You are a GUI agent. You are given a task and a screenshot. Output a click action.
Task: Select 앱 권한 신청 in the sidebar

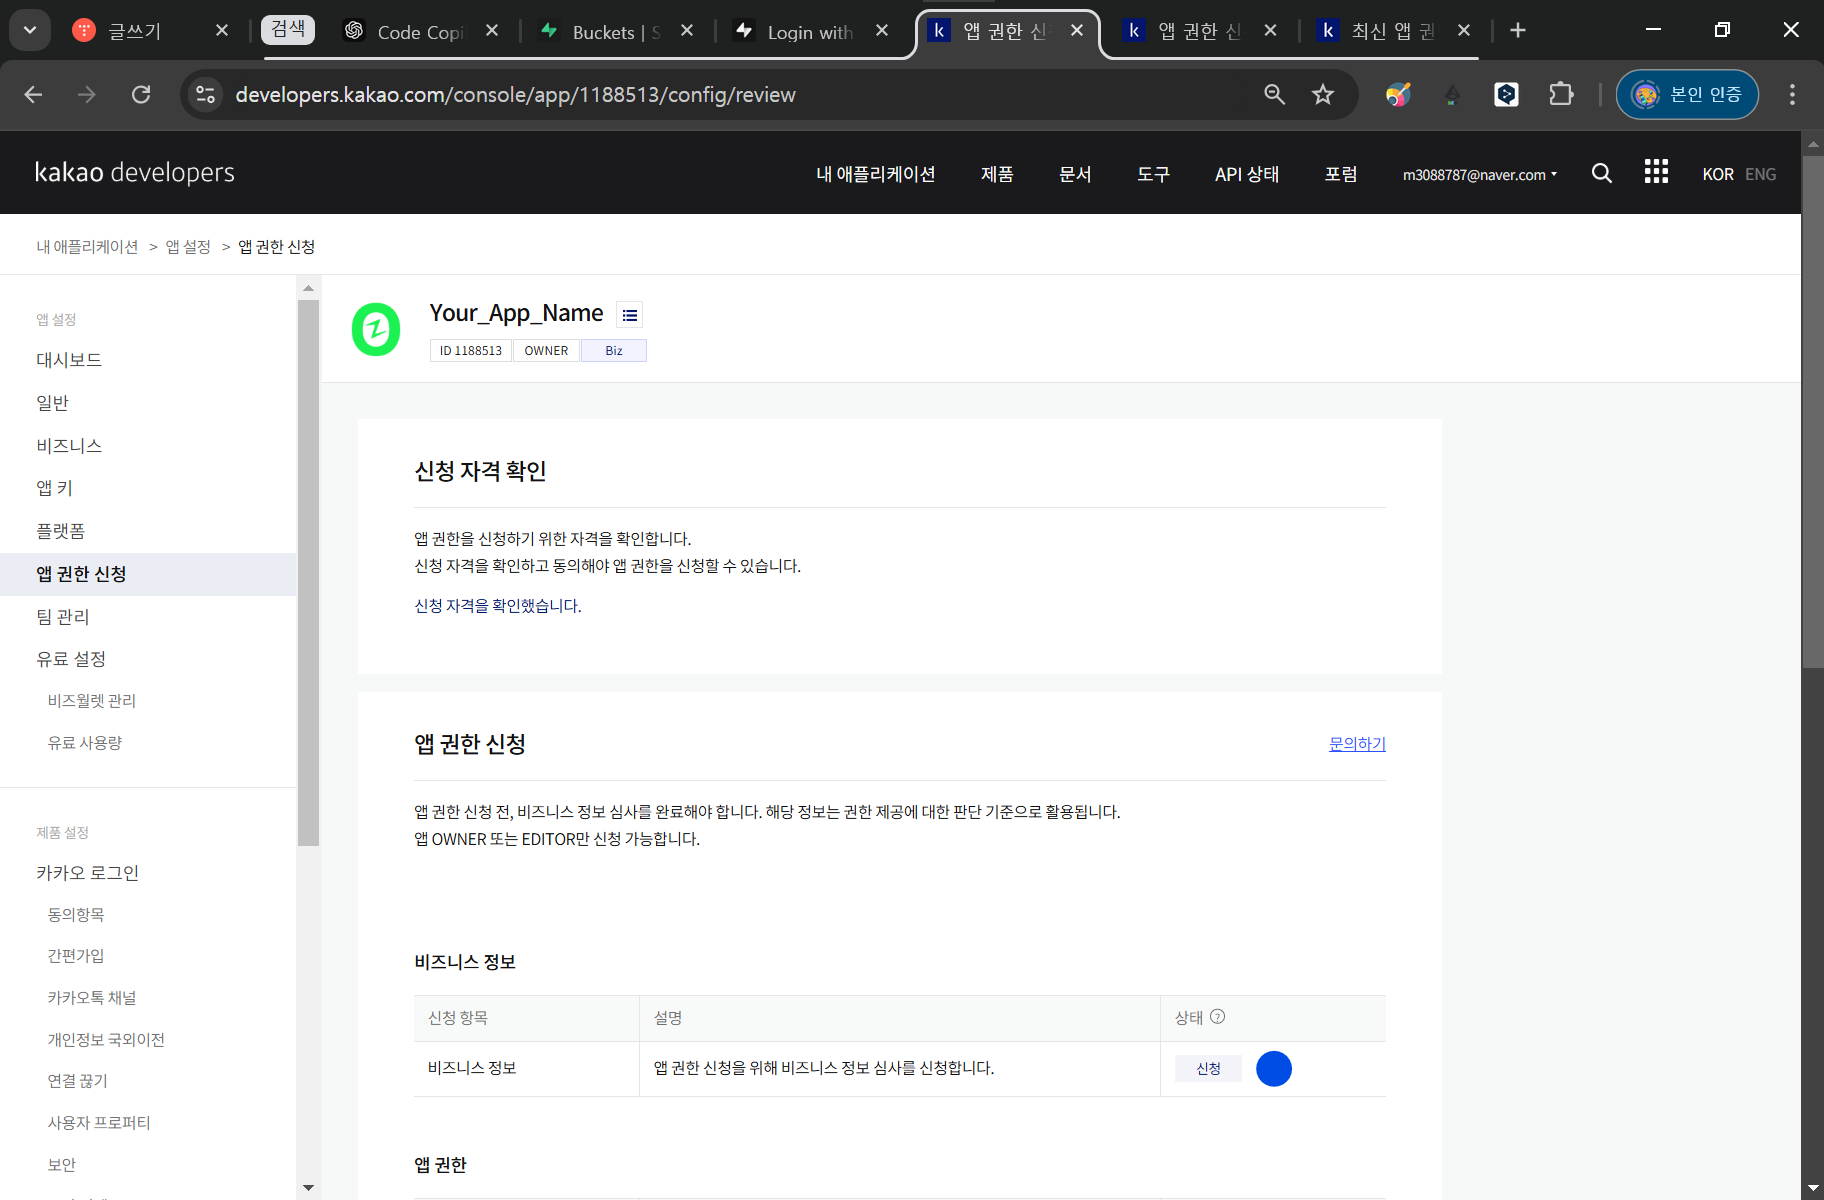(x=148, y=574)
